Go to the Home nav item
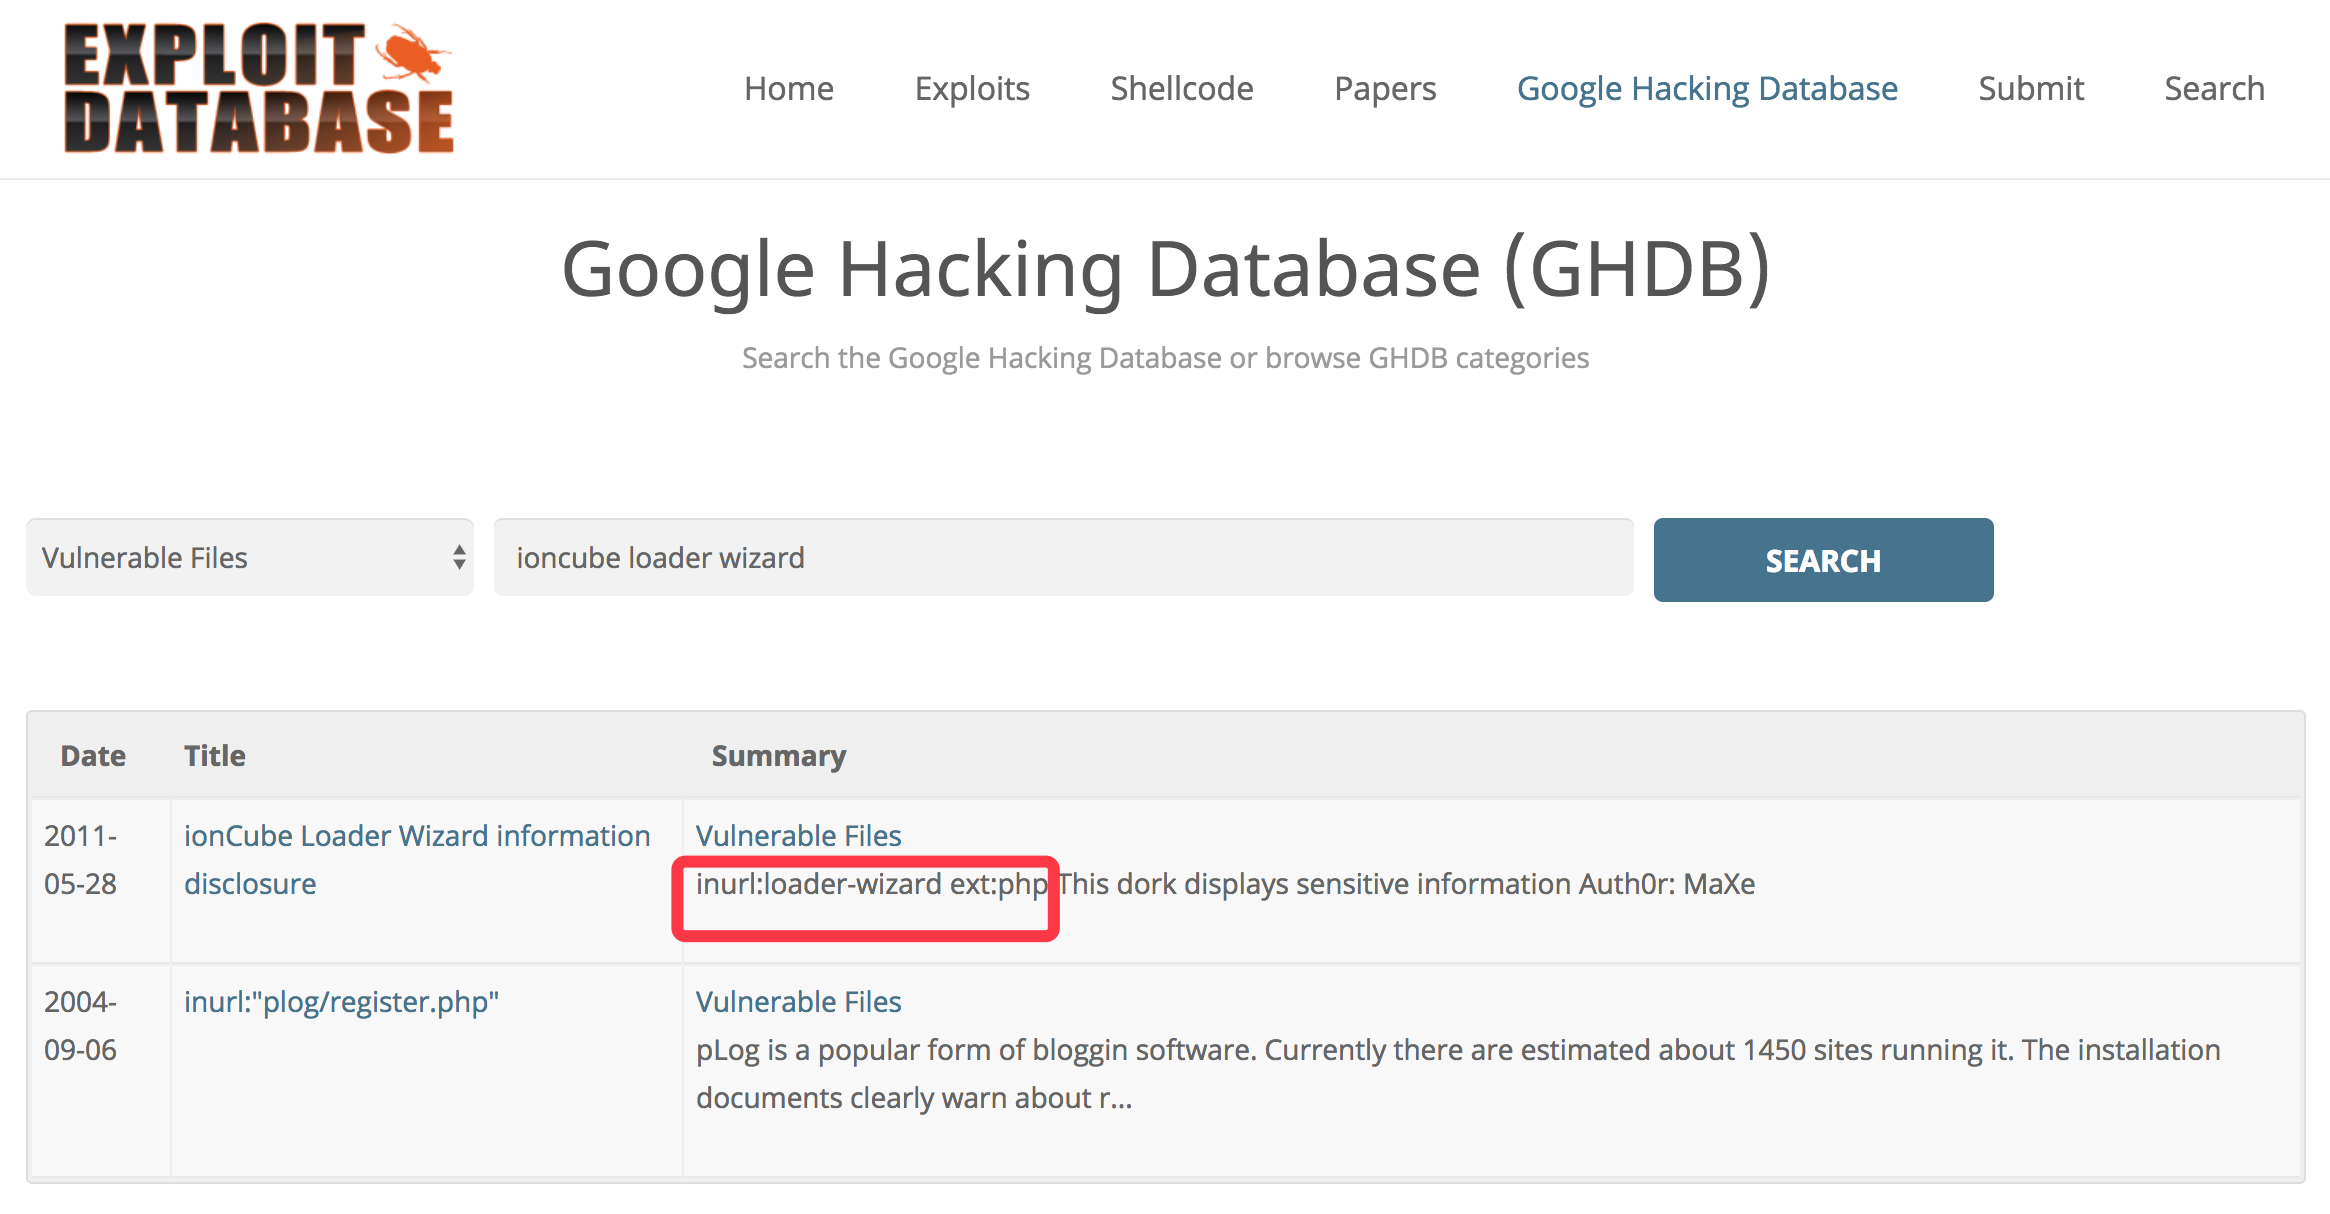 (x=788, y=88)
